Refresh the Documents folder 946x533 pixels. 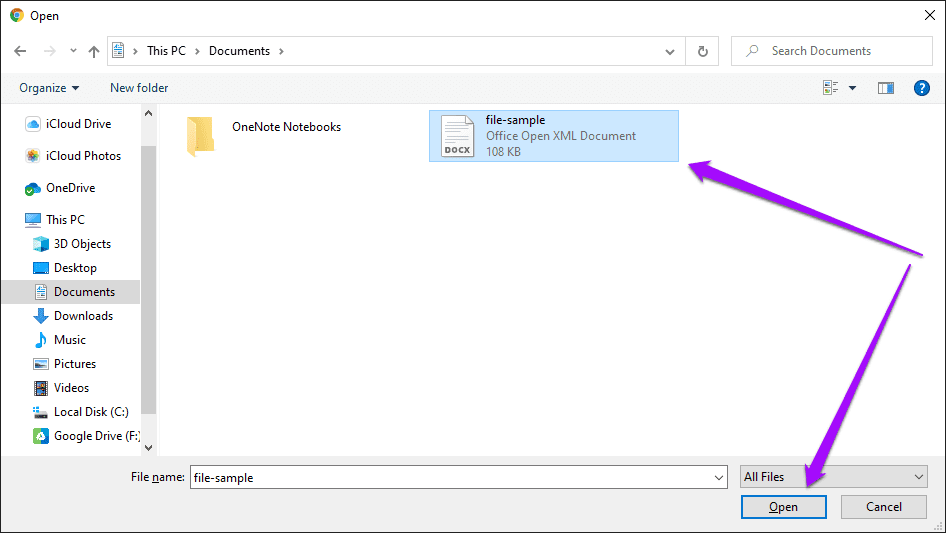[702, 51]
